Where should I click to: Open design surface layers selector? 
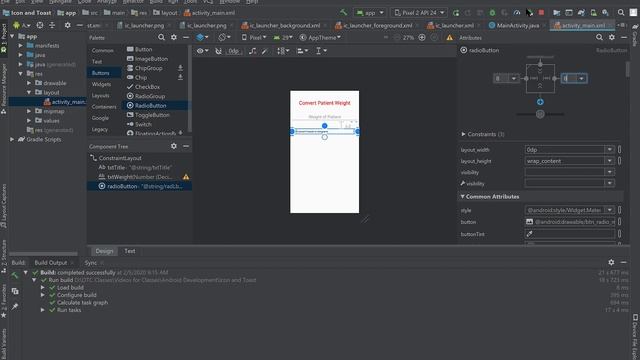202,38
